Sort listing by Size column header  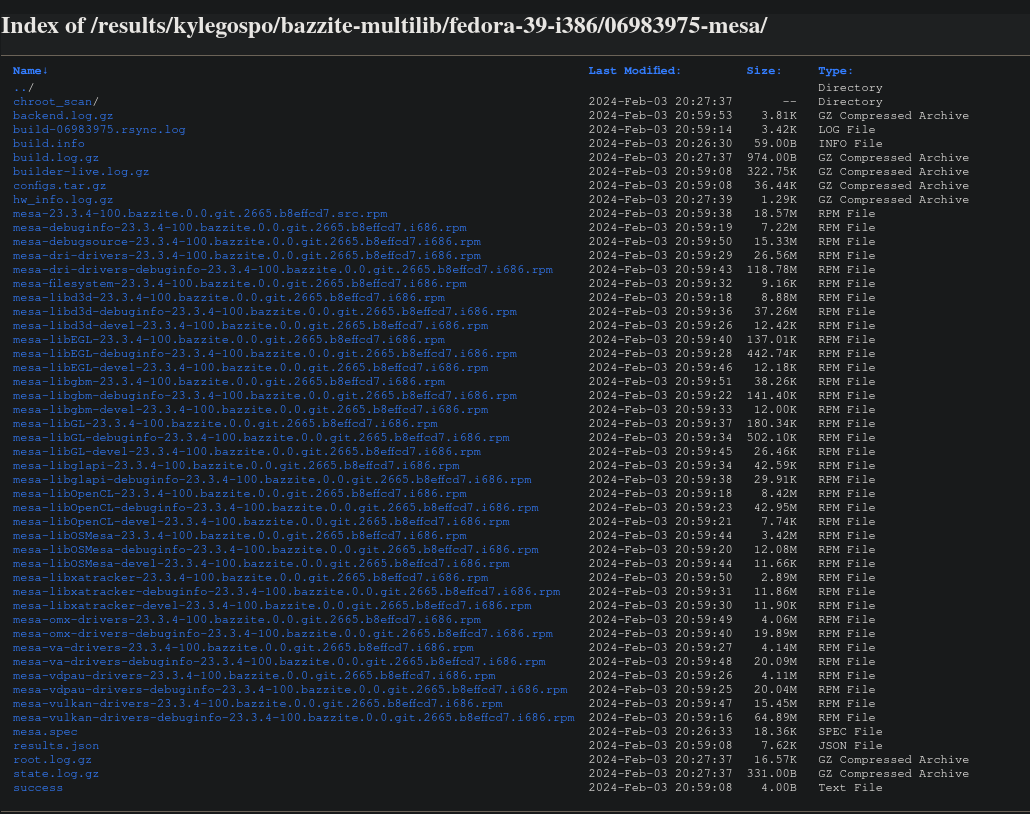pos(763,71)
